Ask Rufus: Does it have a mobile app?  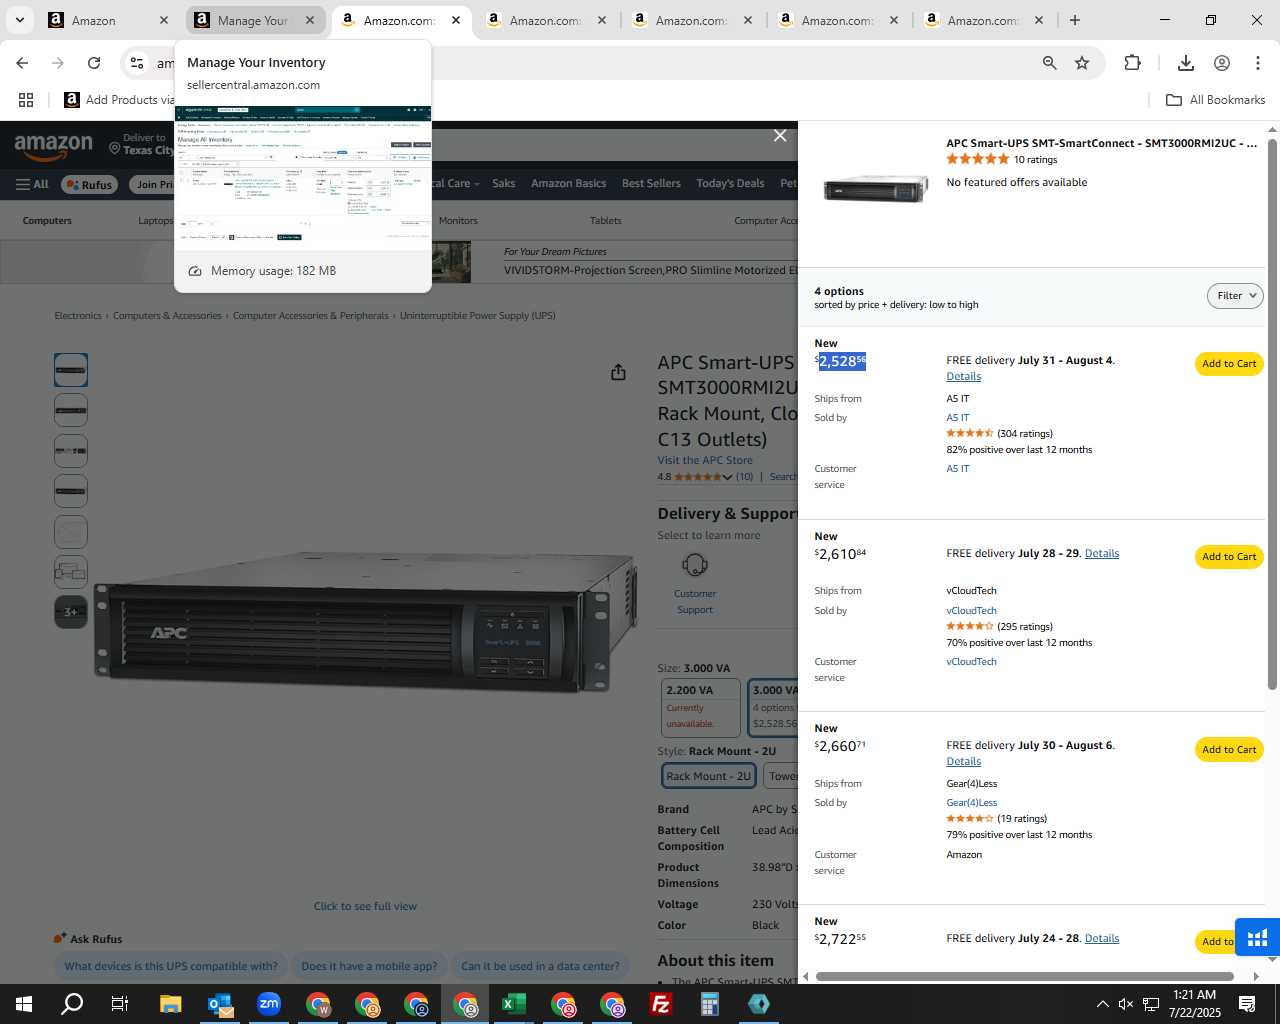pyautogui.click(x=369, y=966)
